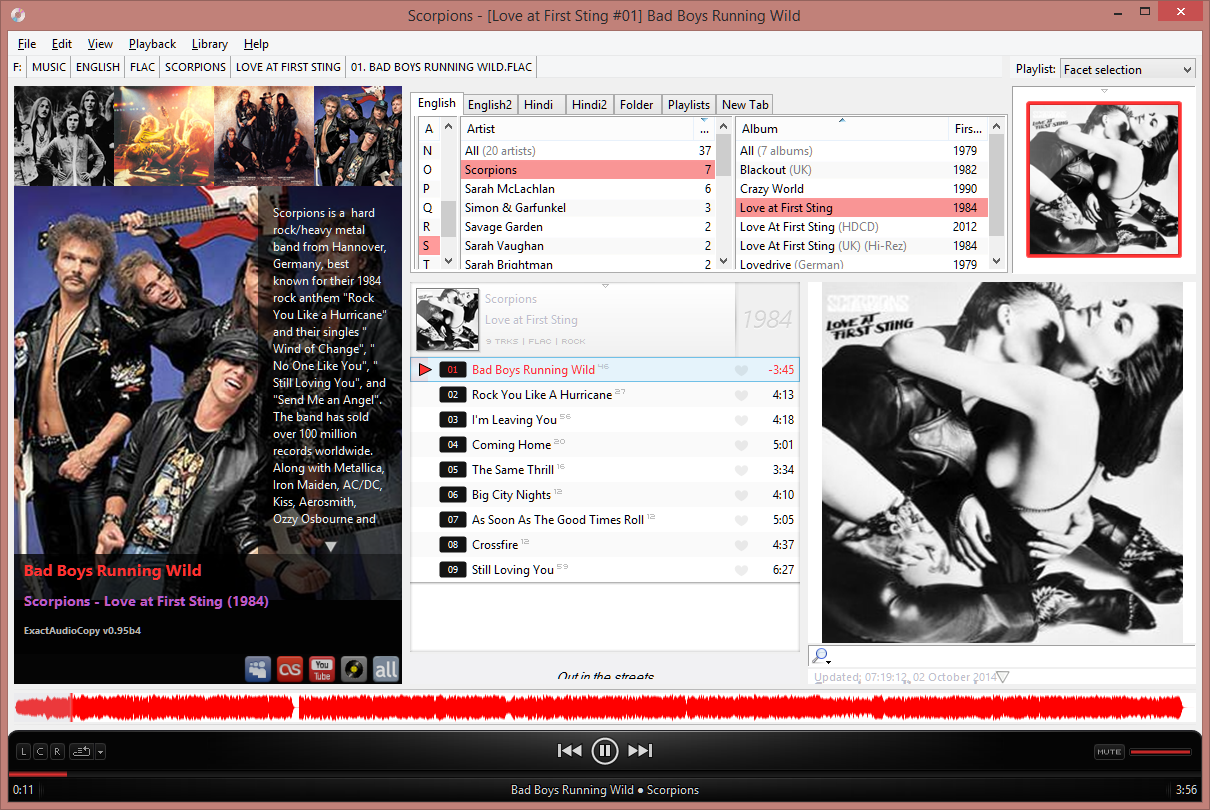Open the Edit menu
This screenshot has width=1210, height=810.
coord(62,44)
